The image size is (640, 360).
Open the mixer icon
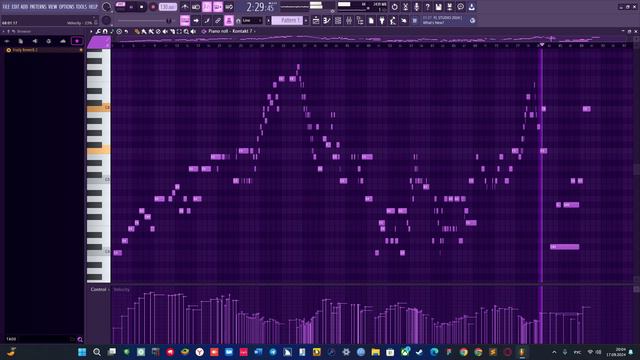[x=349, y=20]
